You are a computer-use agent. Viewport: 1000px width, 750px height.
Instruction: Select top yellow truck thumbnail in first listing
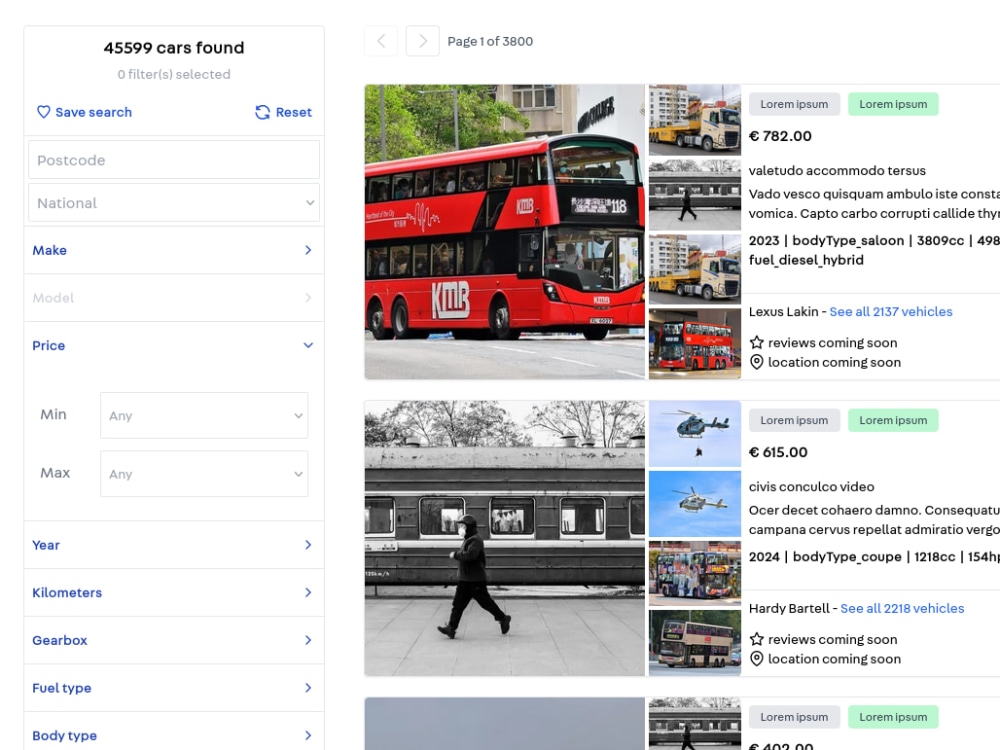pyautogui.click(x=695, y=120)
